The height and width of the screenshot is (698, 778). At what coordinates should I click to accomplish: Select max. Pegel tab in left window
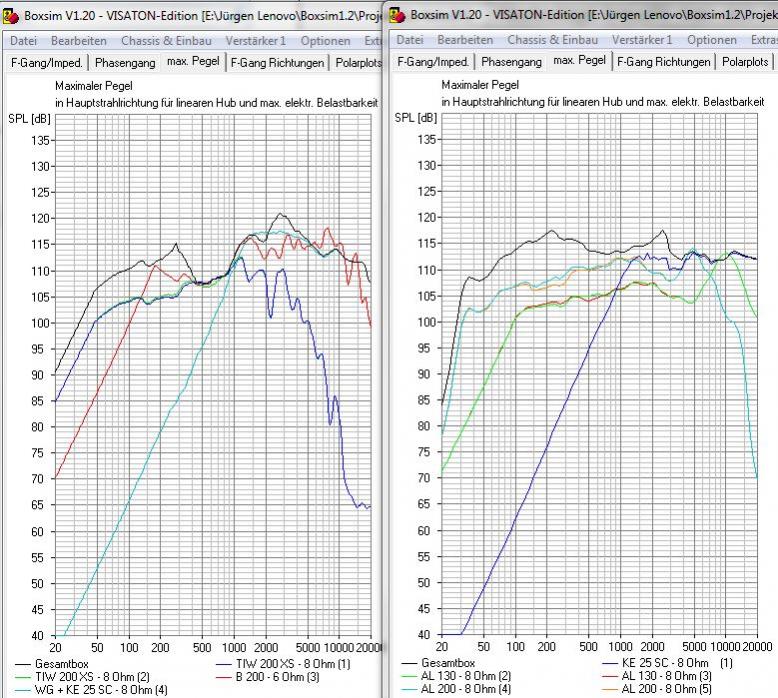pos(193,62)
